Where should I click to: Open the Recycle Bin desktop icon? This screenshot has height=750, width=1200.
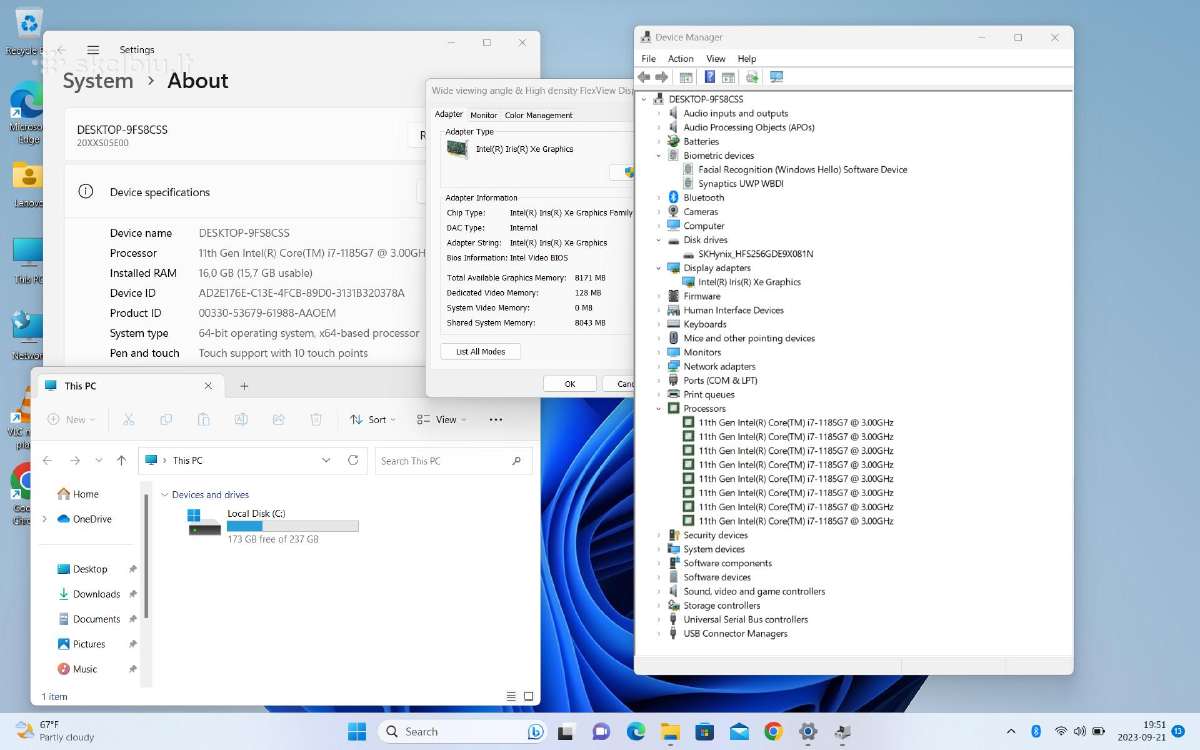[28, 28]
